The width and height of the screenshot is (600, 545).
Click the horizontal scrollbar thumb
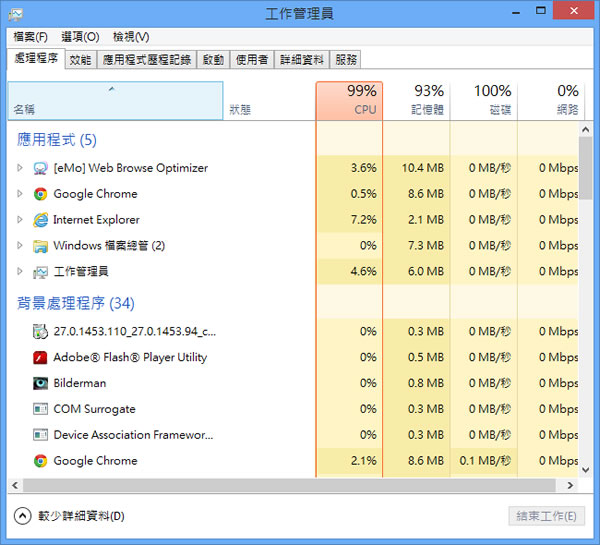coord(289,485)
